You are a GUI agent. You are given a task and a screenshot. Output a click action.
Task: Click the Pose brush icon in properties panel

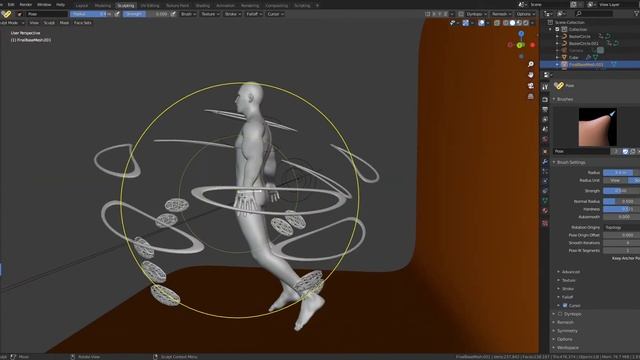[559, 85]
